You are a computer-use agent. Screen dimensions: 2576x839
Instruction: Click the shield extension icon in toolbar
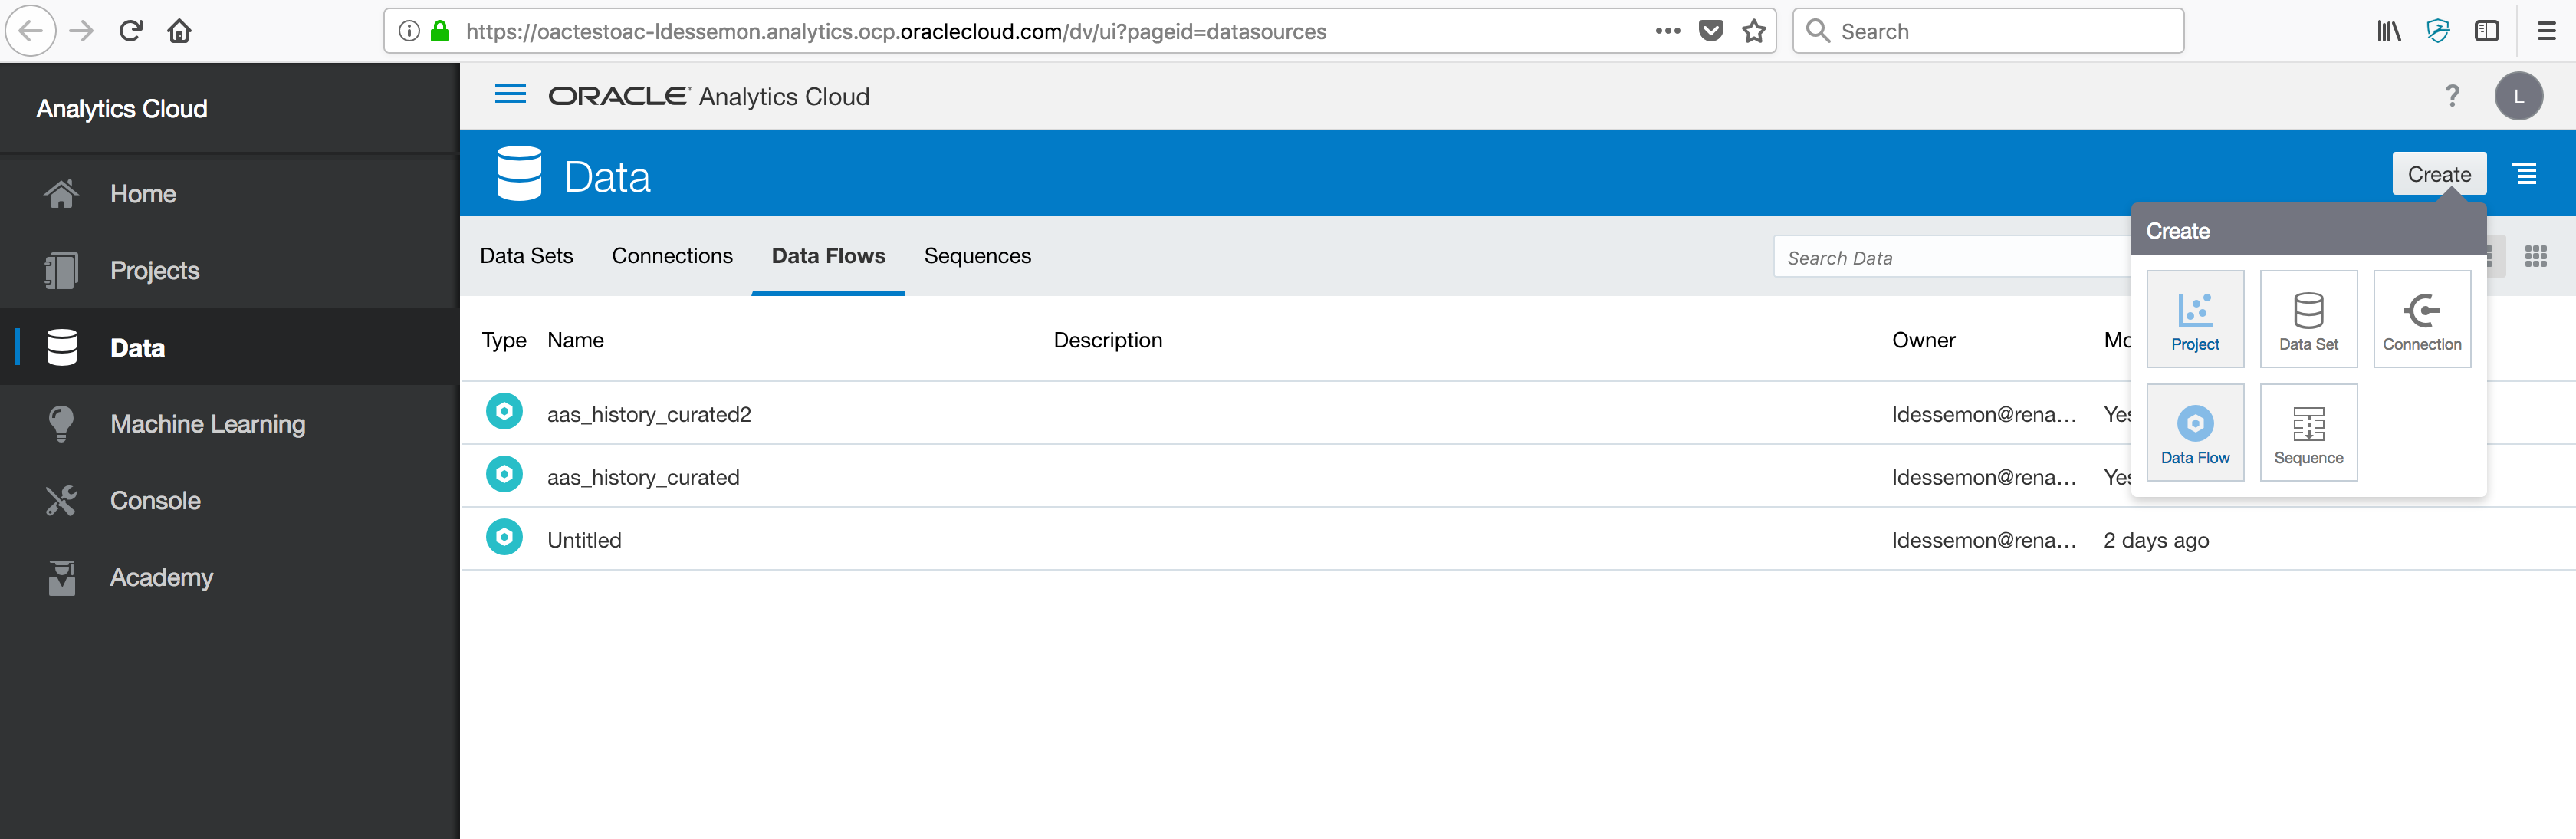click(x=2438, y=31)
